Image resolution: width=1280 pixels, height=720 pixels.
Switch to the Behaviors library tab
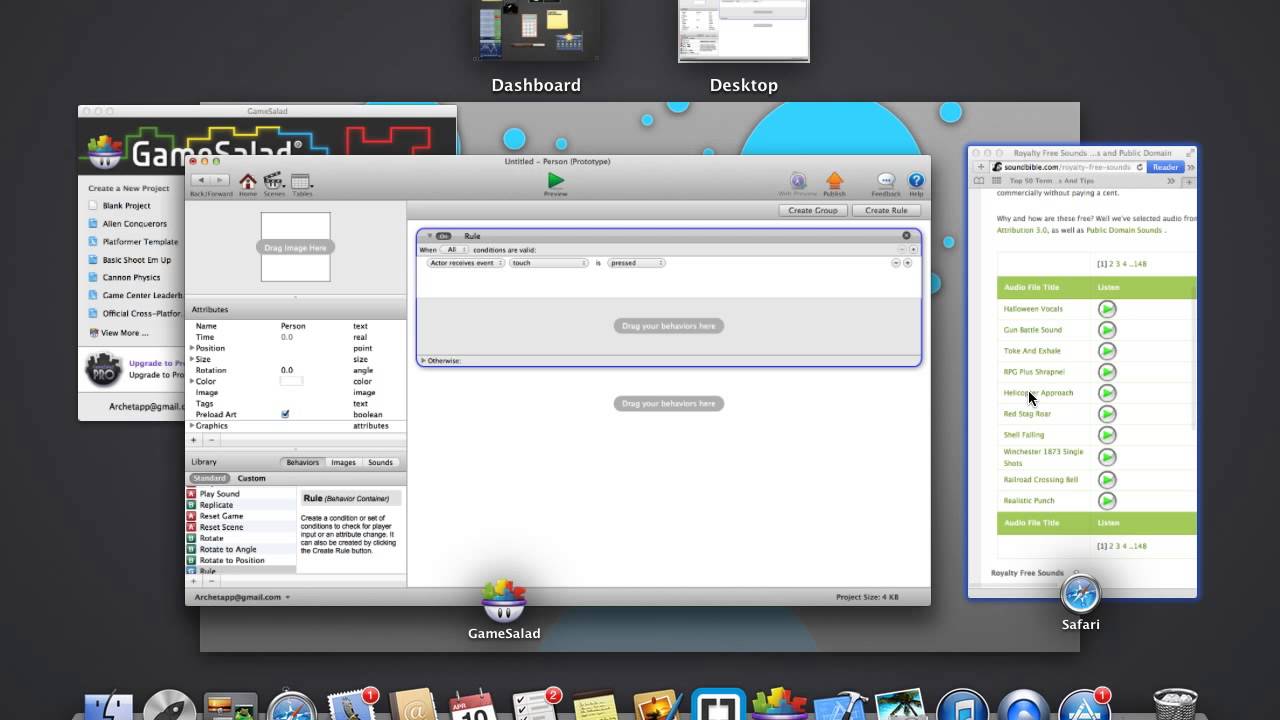302,462
